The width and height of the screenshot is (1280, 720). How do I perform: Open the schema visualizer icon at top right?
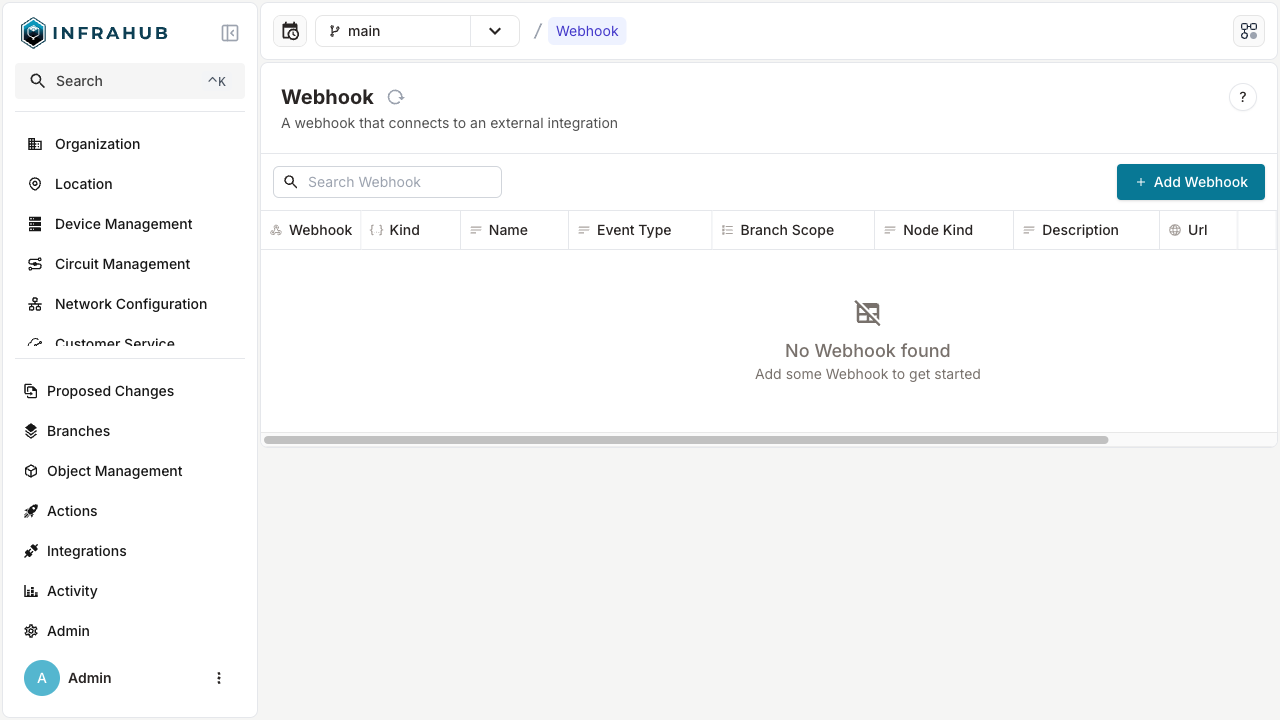pyautogui.click(x=1248, y=31)
